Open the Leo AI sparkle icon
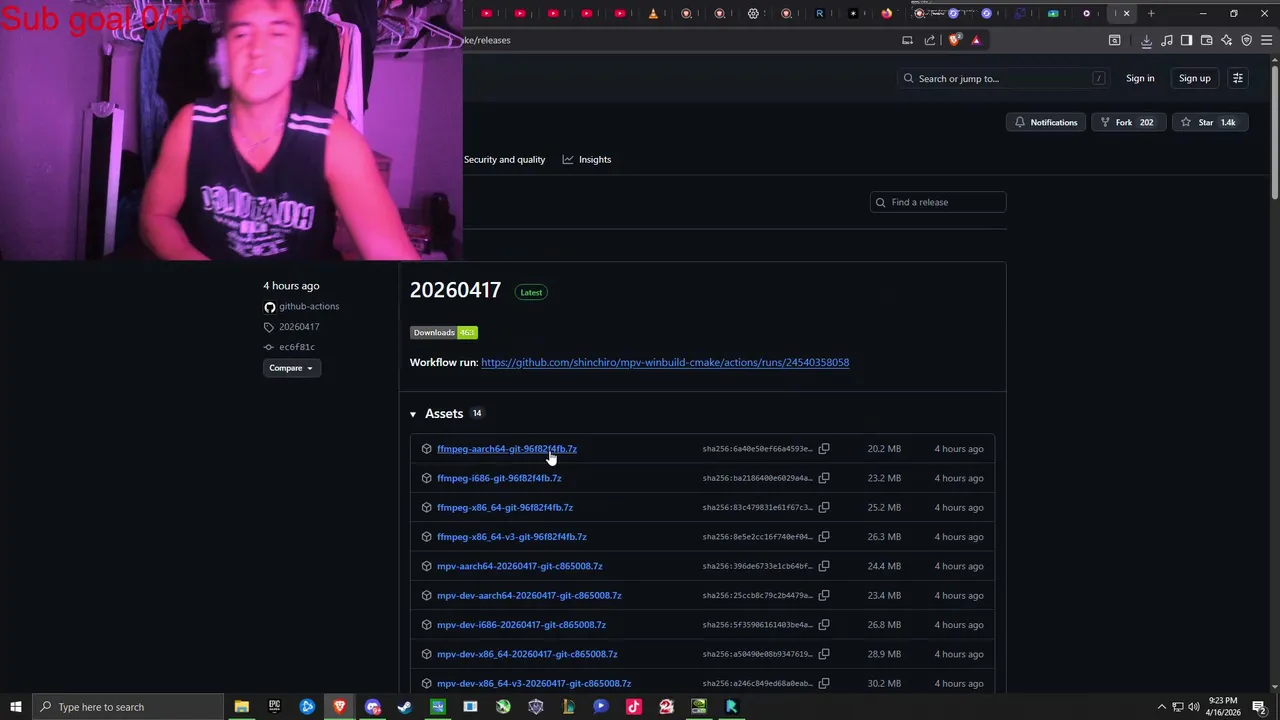 point(1226,40)
